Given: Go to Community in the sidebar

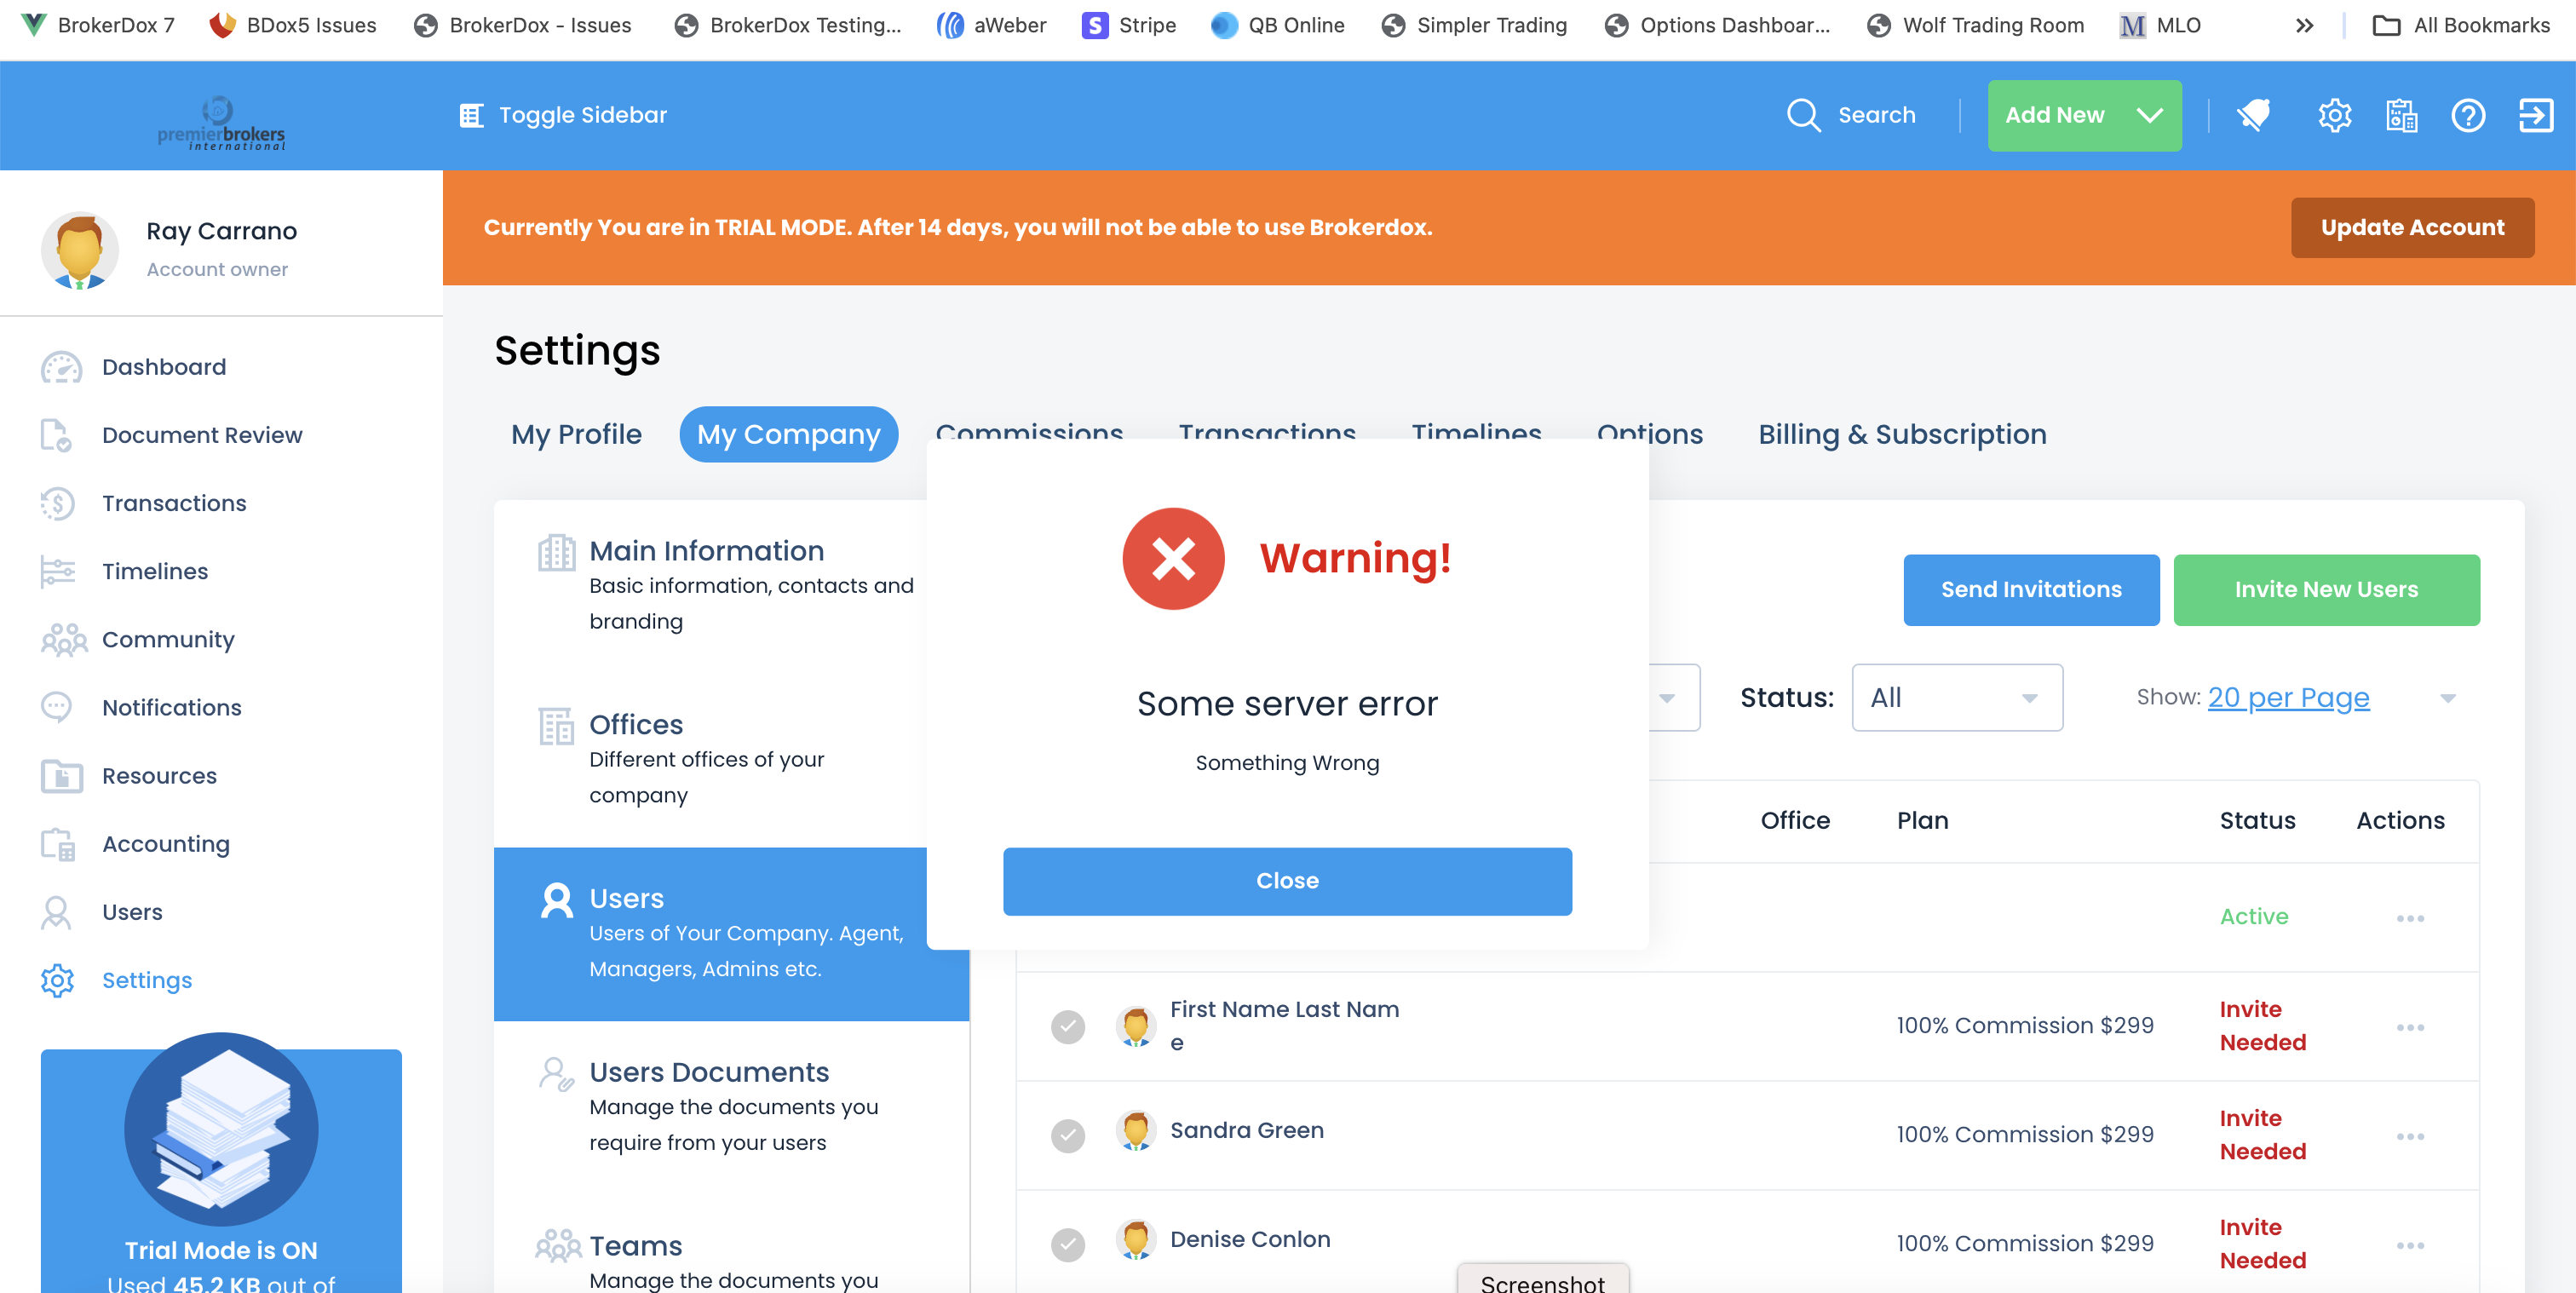Looking at the screenshot, I should [x=168, y=639].
